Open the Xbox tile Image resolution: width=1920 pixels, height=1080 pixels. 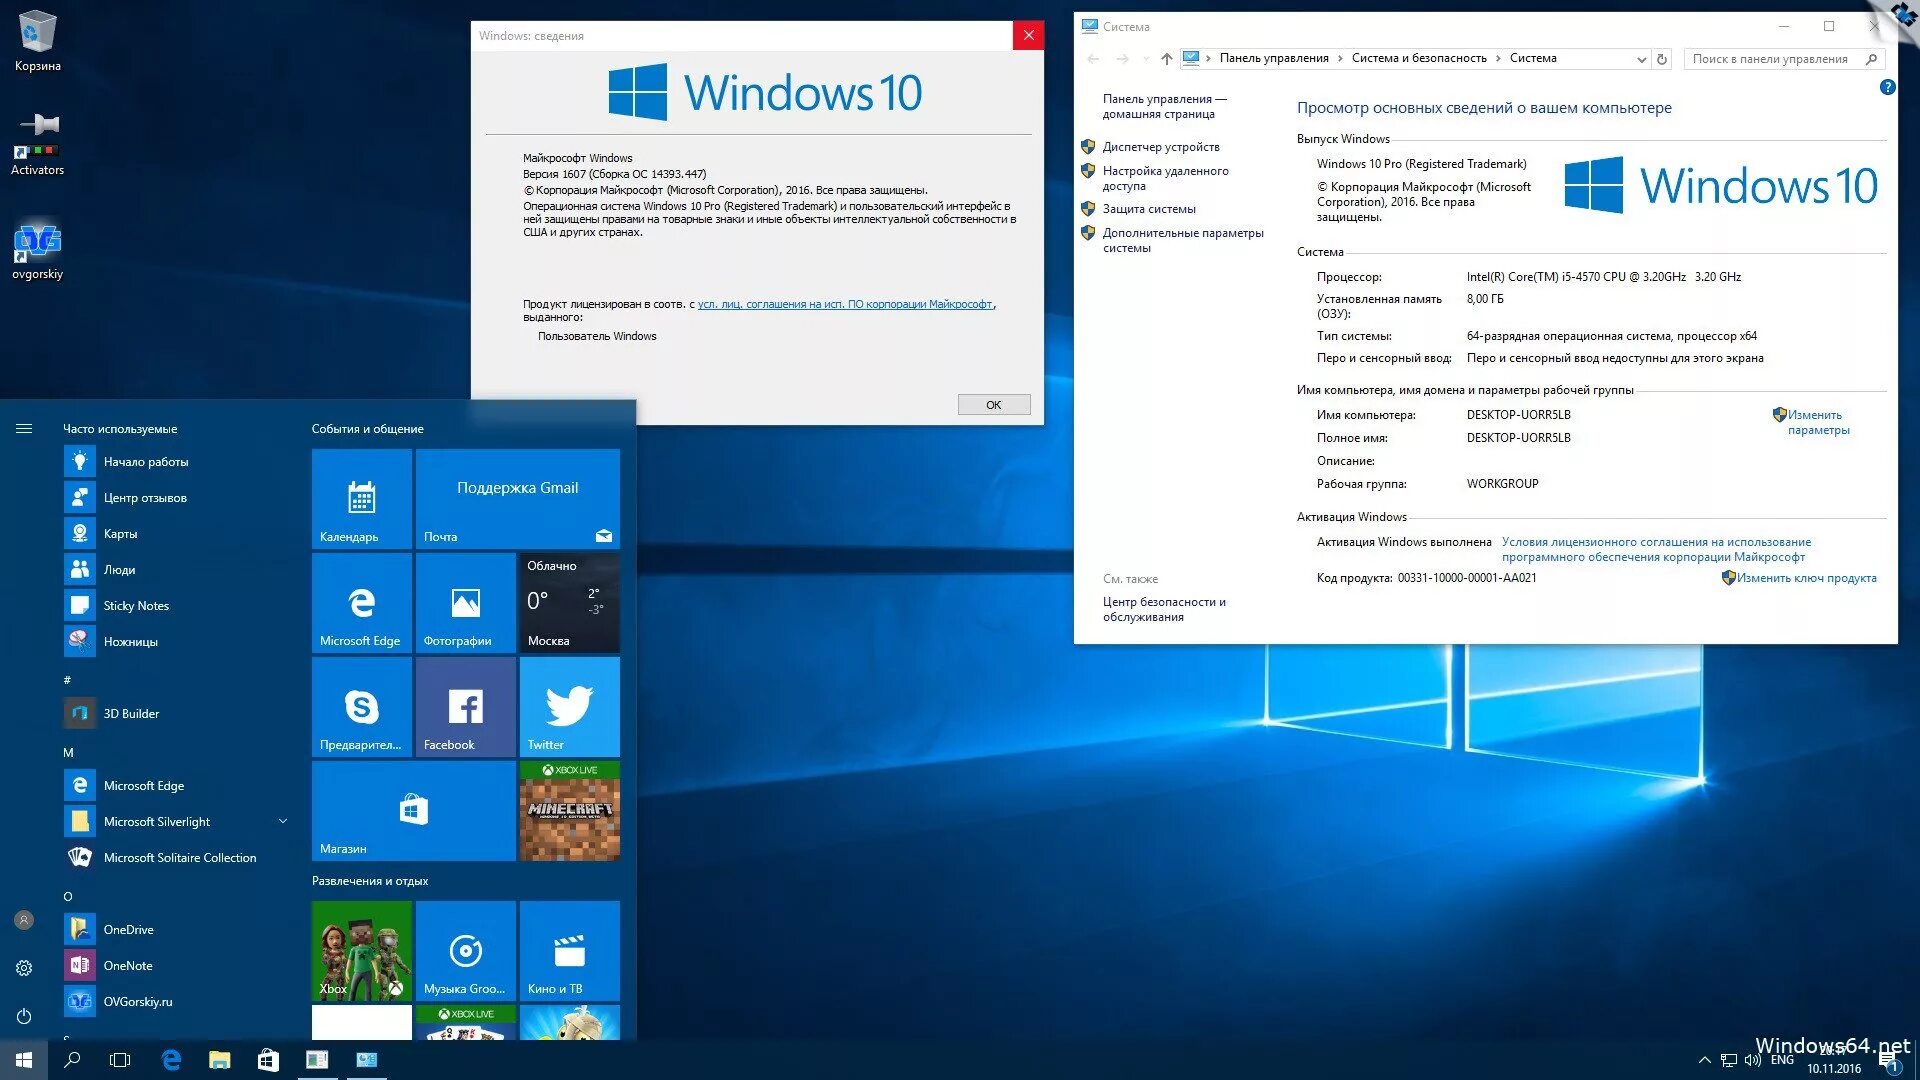pyautogui.click(x=362, y=951)
